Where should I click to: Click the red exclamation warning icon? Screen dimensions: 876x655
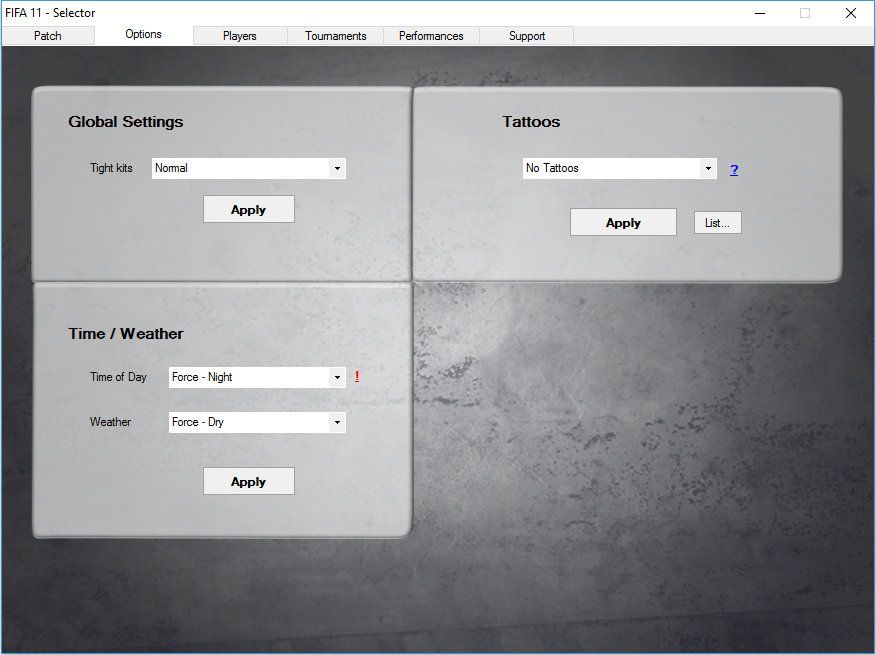(x=357, y=377)
